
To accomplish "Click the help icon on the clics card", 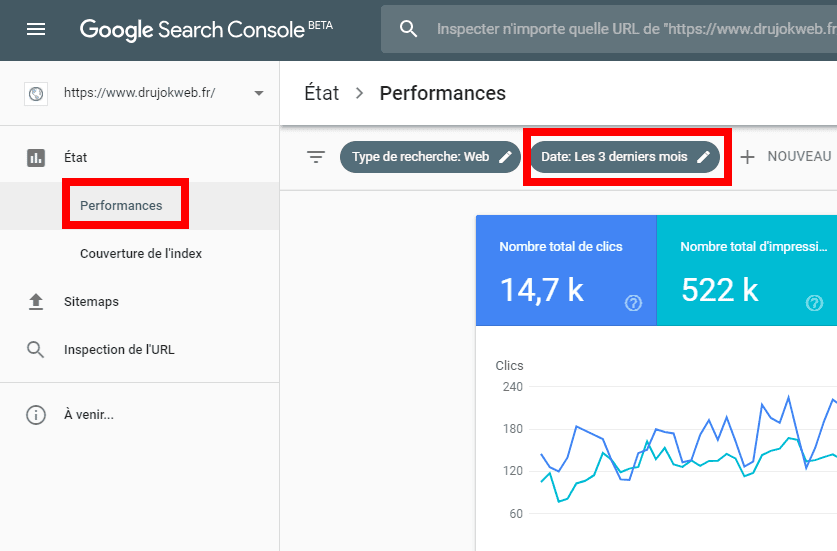I will pyautogui.click(x=633, y=303).
